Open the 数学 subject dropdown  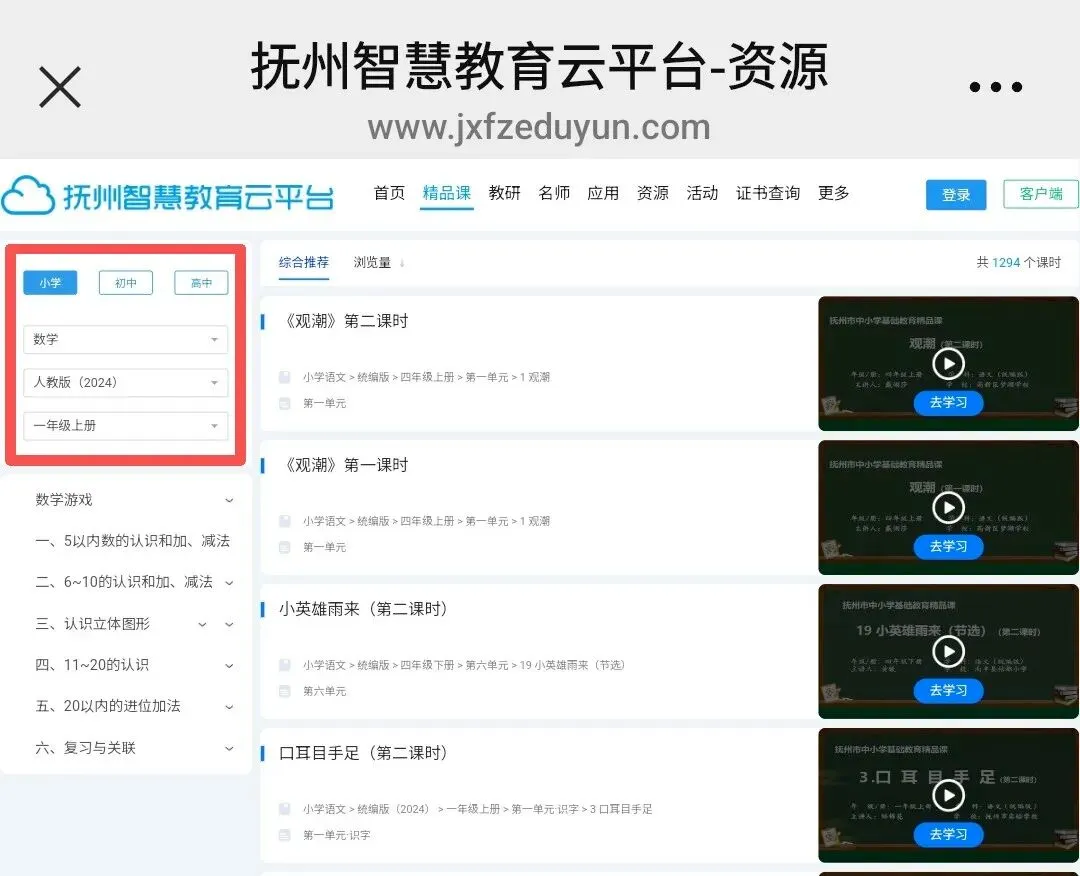point(125,340)
